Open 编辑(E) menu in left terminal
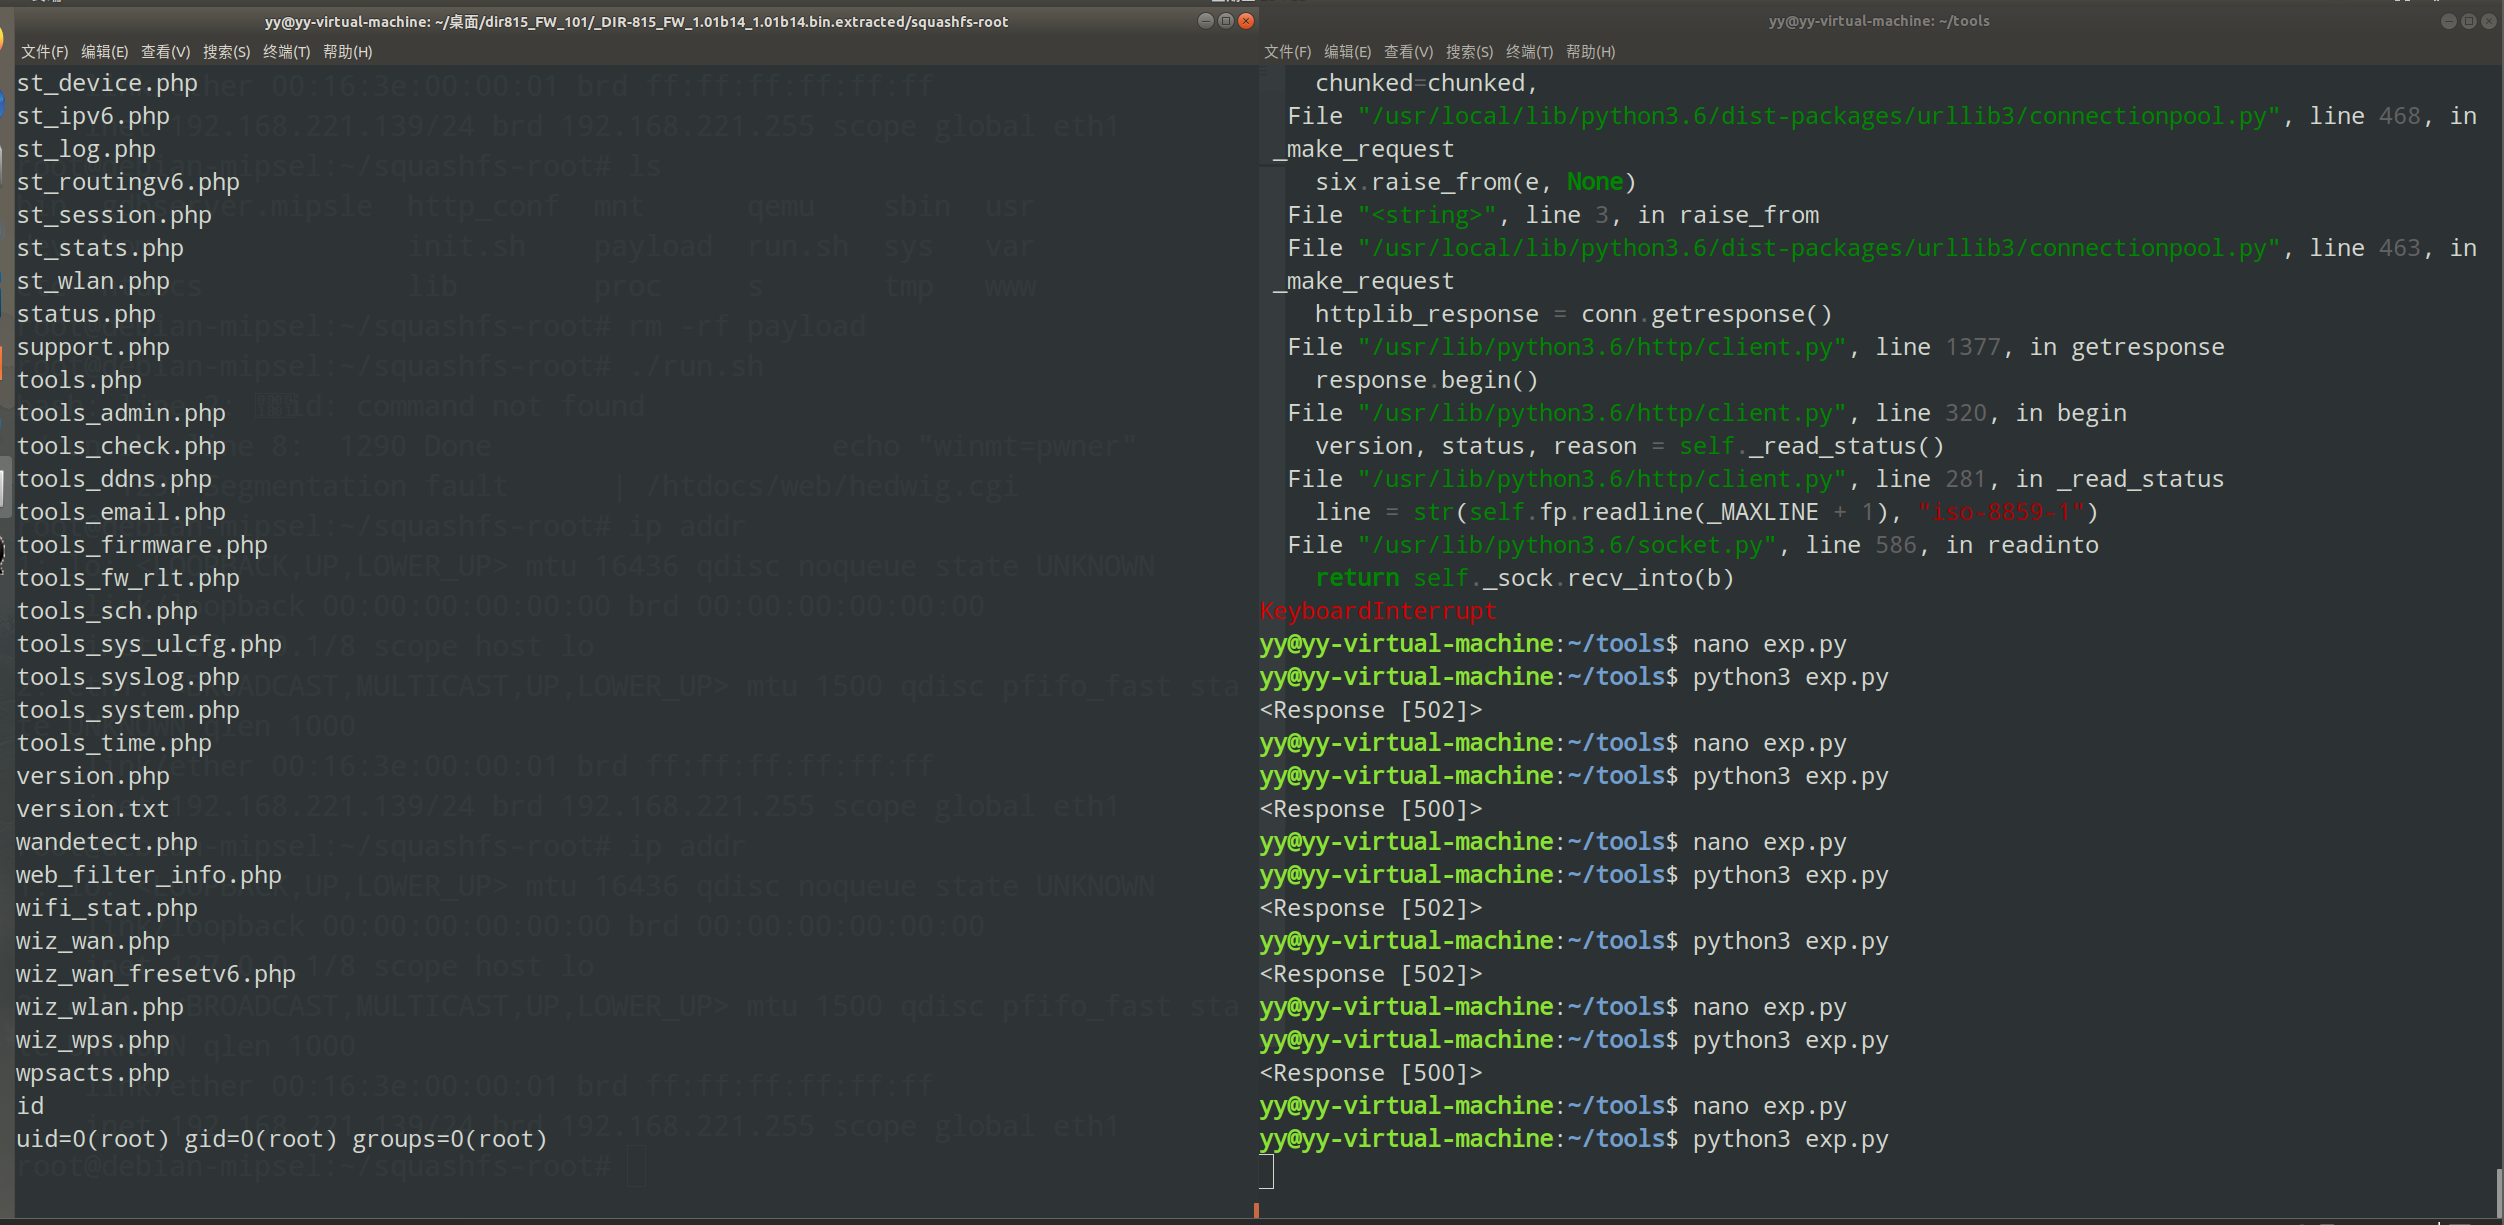The height and width of the screenshot is (1225, 2504). (x=104, y=52)
